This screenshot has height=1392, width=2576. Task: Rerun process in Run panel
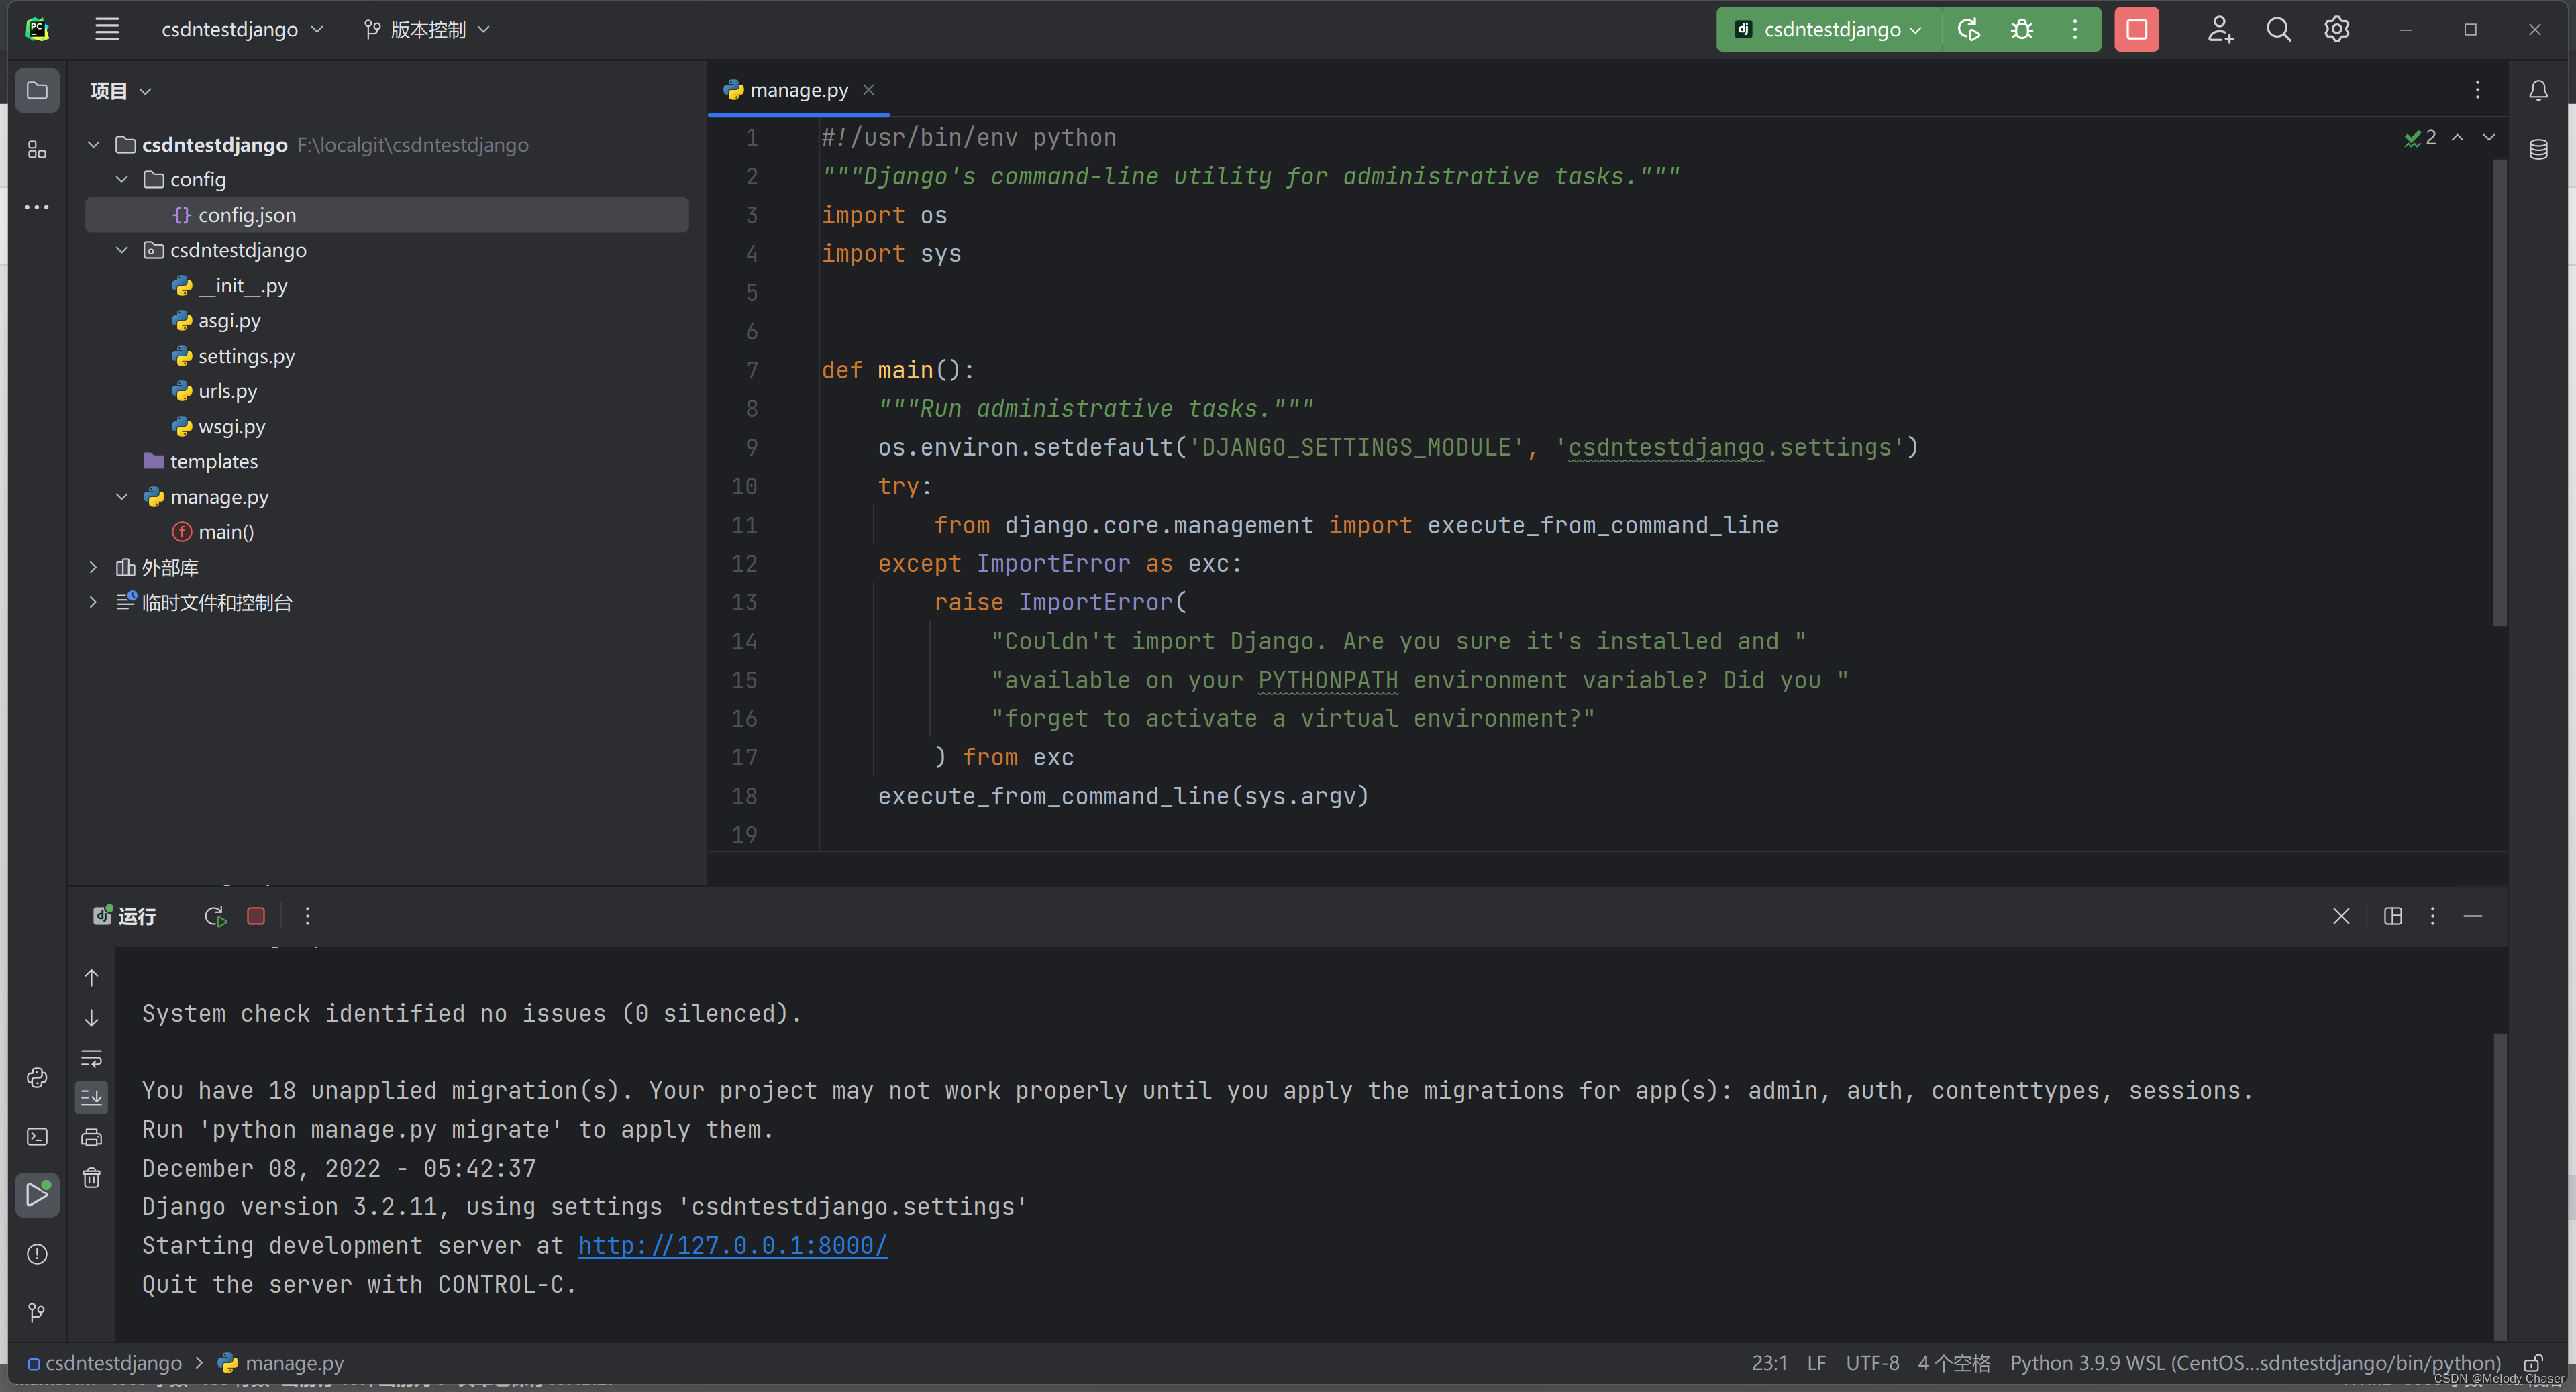point(215,916)
